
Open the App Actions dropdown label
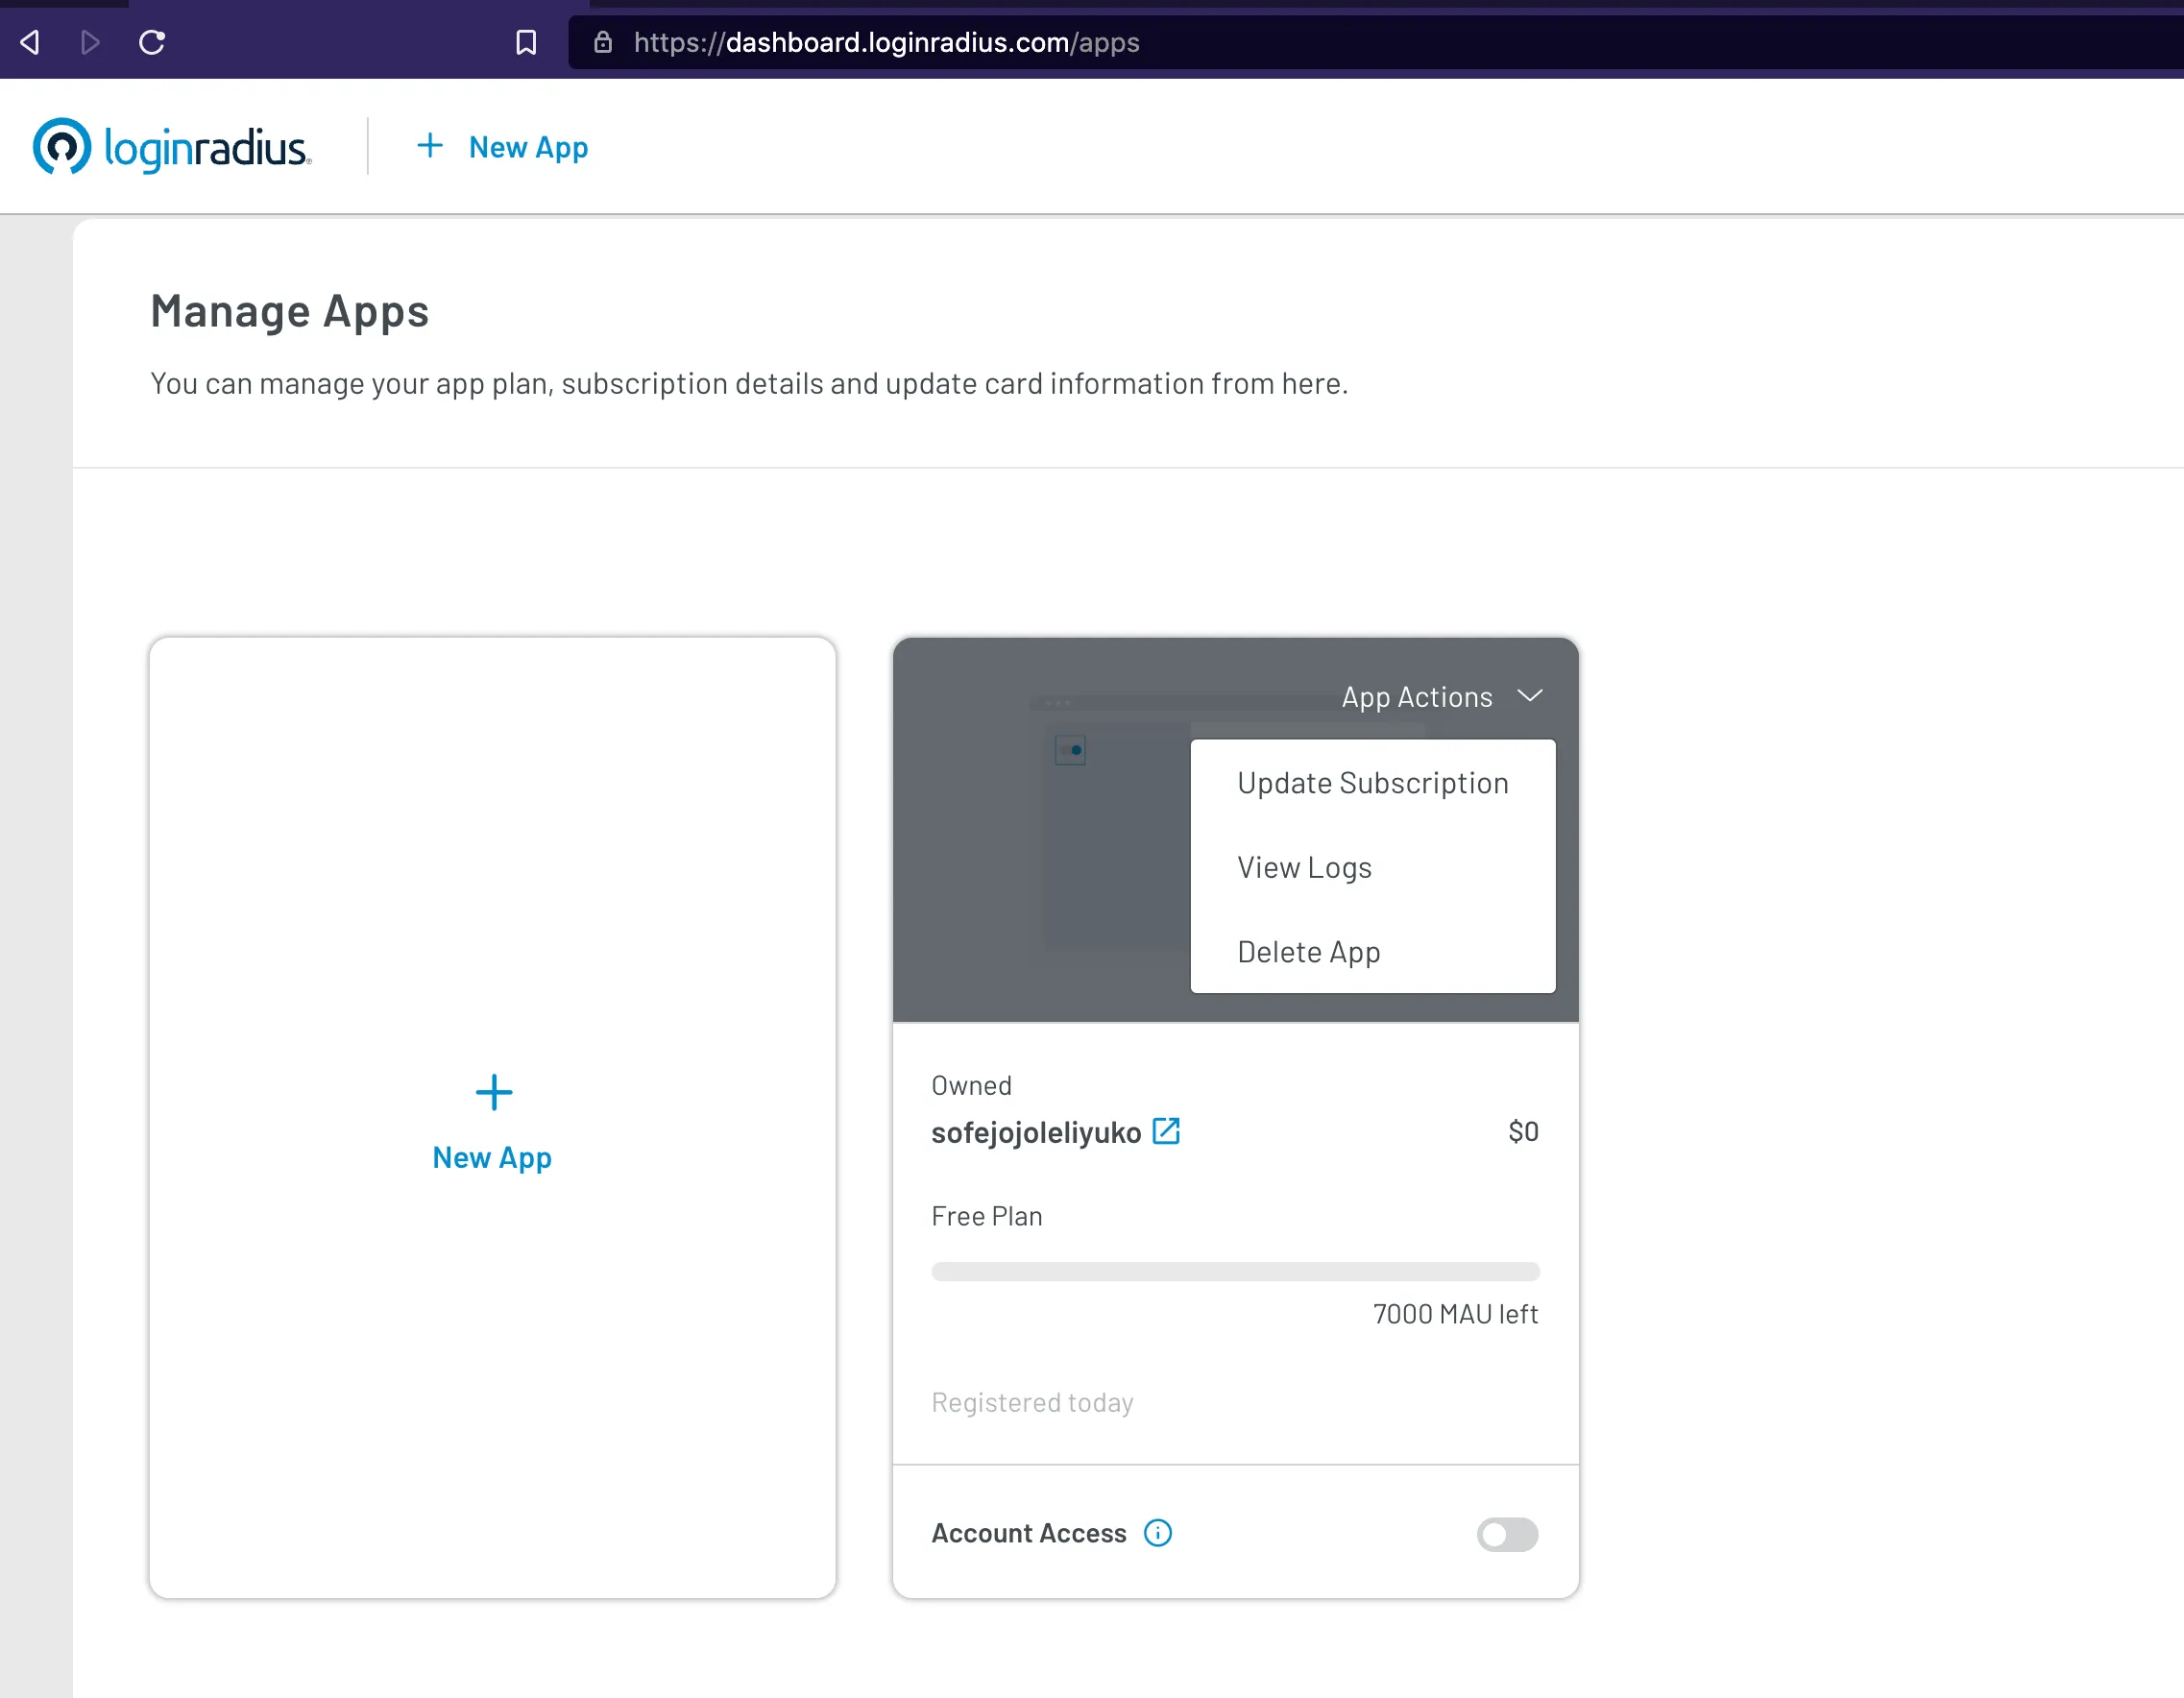click(x=1417, y=696)
